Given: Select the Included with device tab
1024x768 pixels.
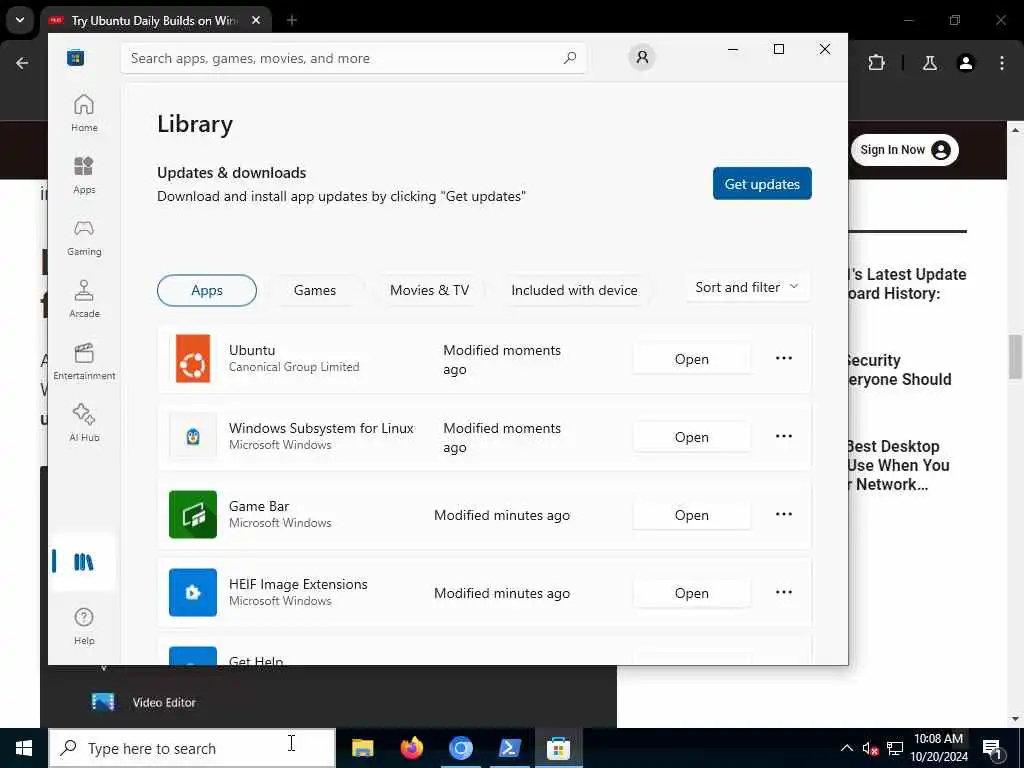Looking at the screenshot, I should (575, 290).
